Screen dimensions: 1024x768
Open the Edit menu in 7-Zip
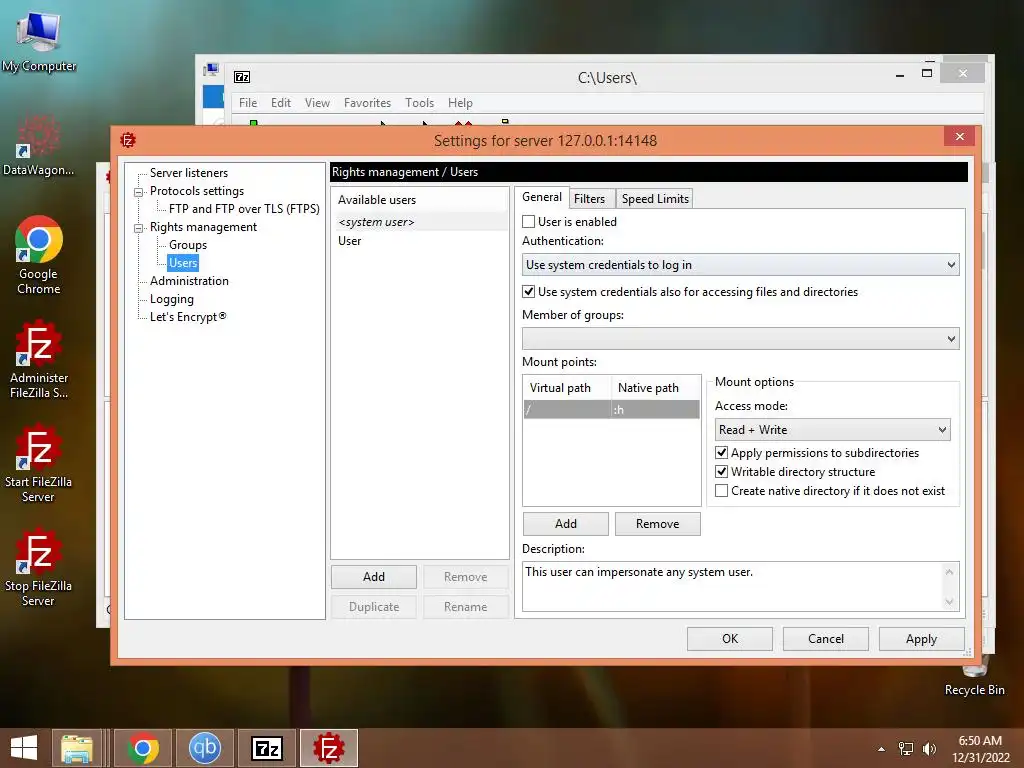(x=281, y=103)
